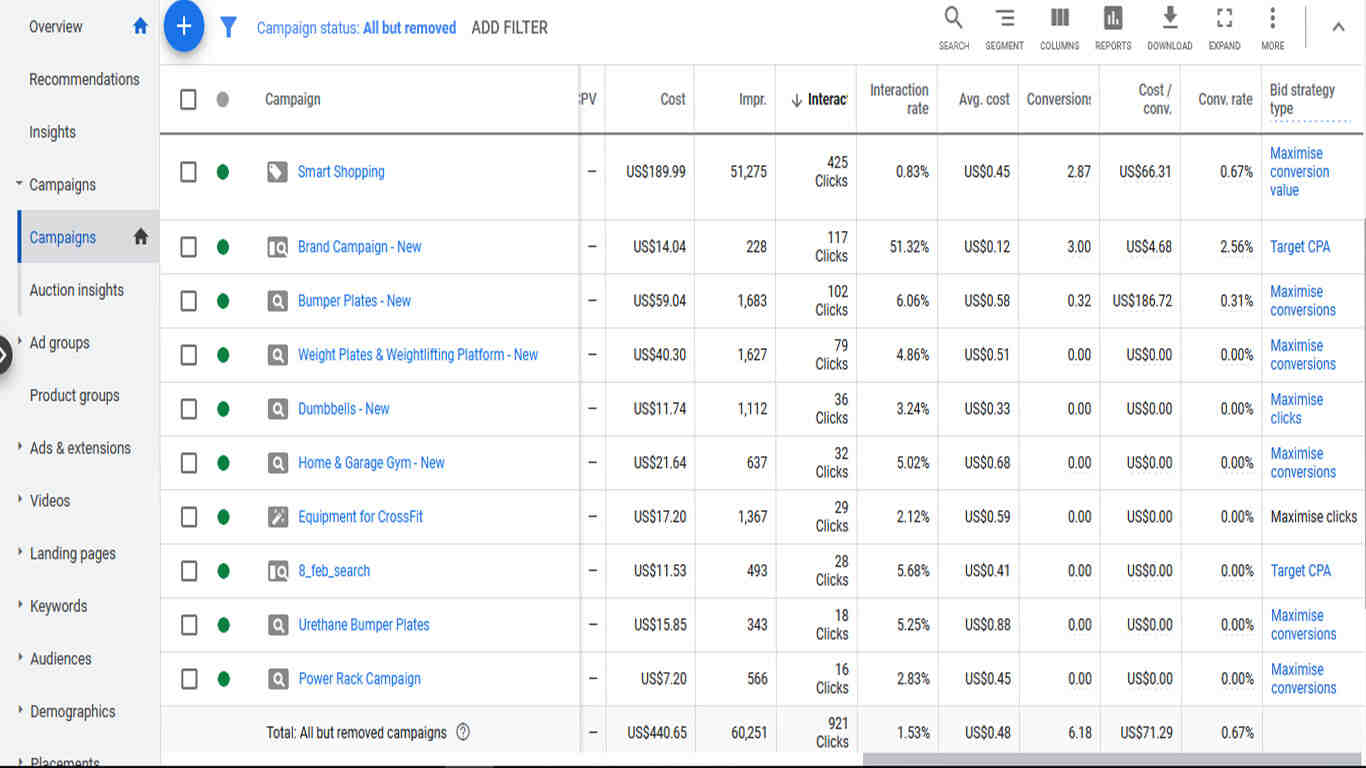Expand the Audiences sidebar section
Viewport: 1366px width, 768px height.
point(19,658)
